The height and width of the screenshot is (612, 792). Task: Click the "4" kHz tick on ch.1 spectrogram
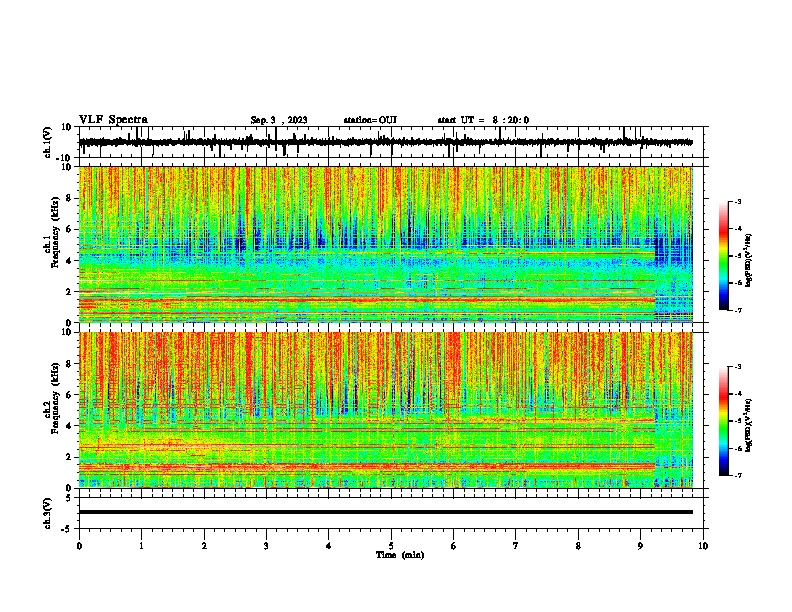click(x=71, y=261)
